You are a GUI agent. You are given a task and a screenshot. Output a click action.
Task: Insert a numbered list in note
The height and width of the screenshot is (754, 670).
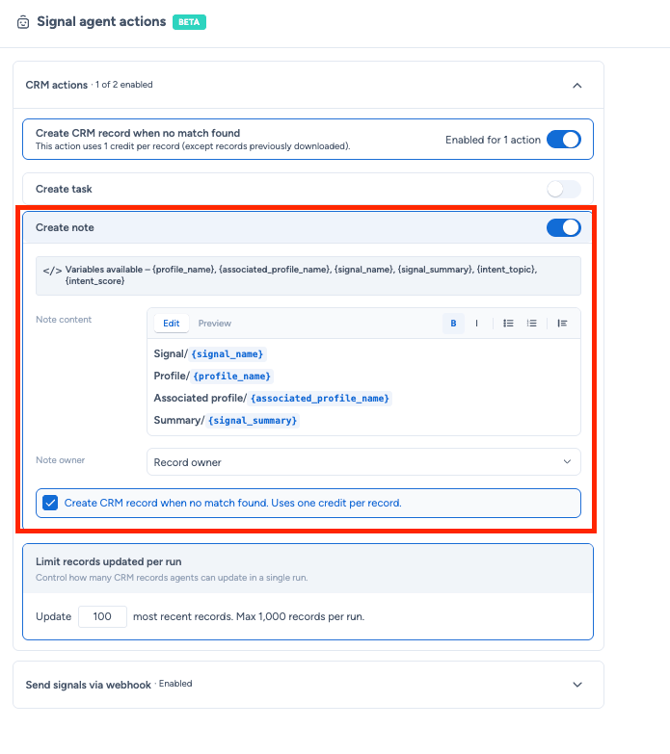(531, 323)
